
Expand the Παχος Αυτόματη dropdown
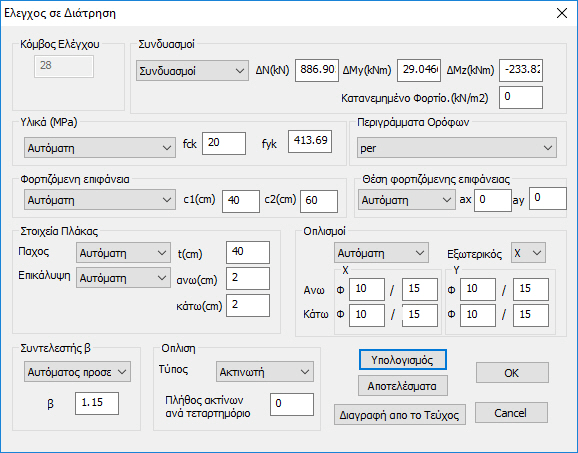click(x=123, y=253)
